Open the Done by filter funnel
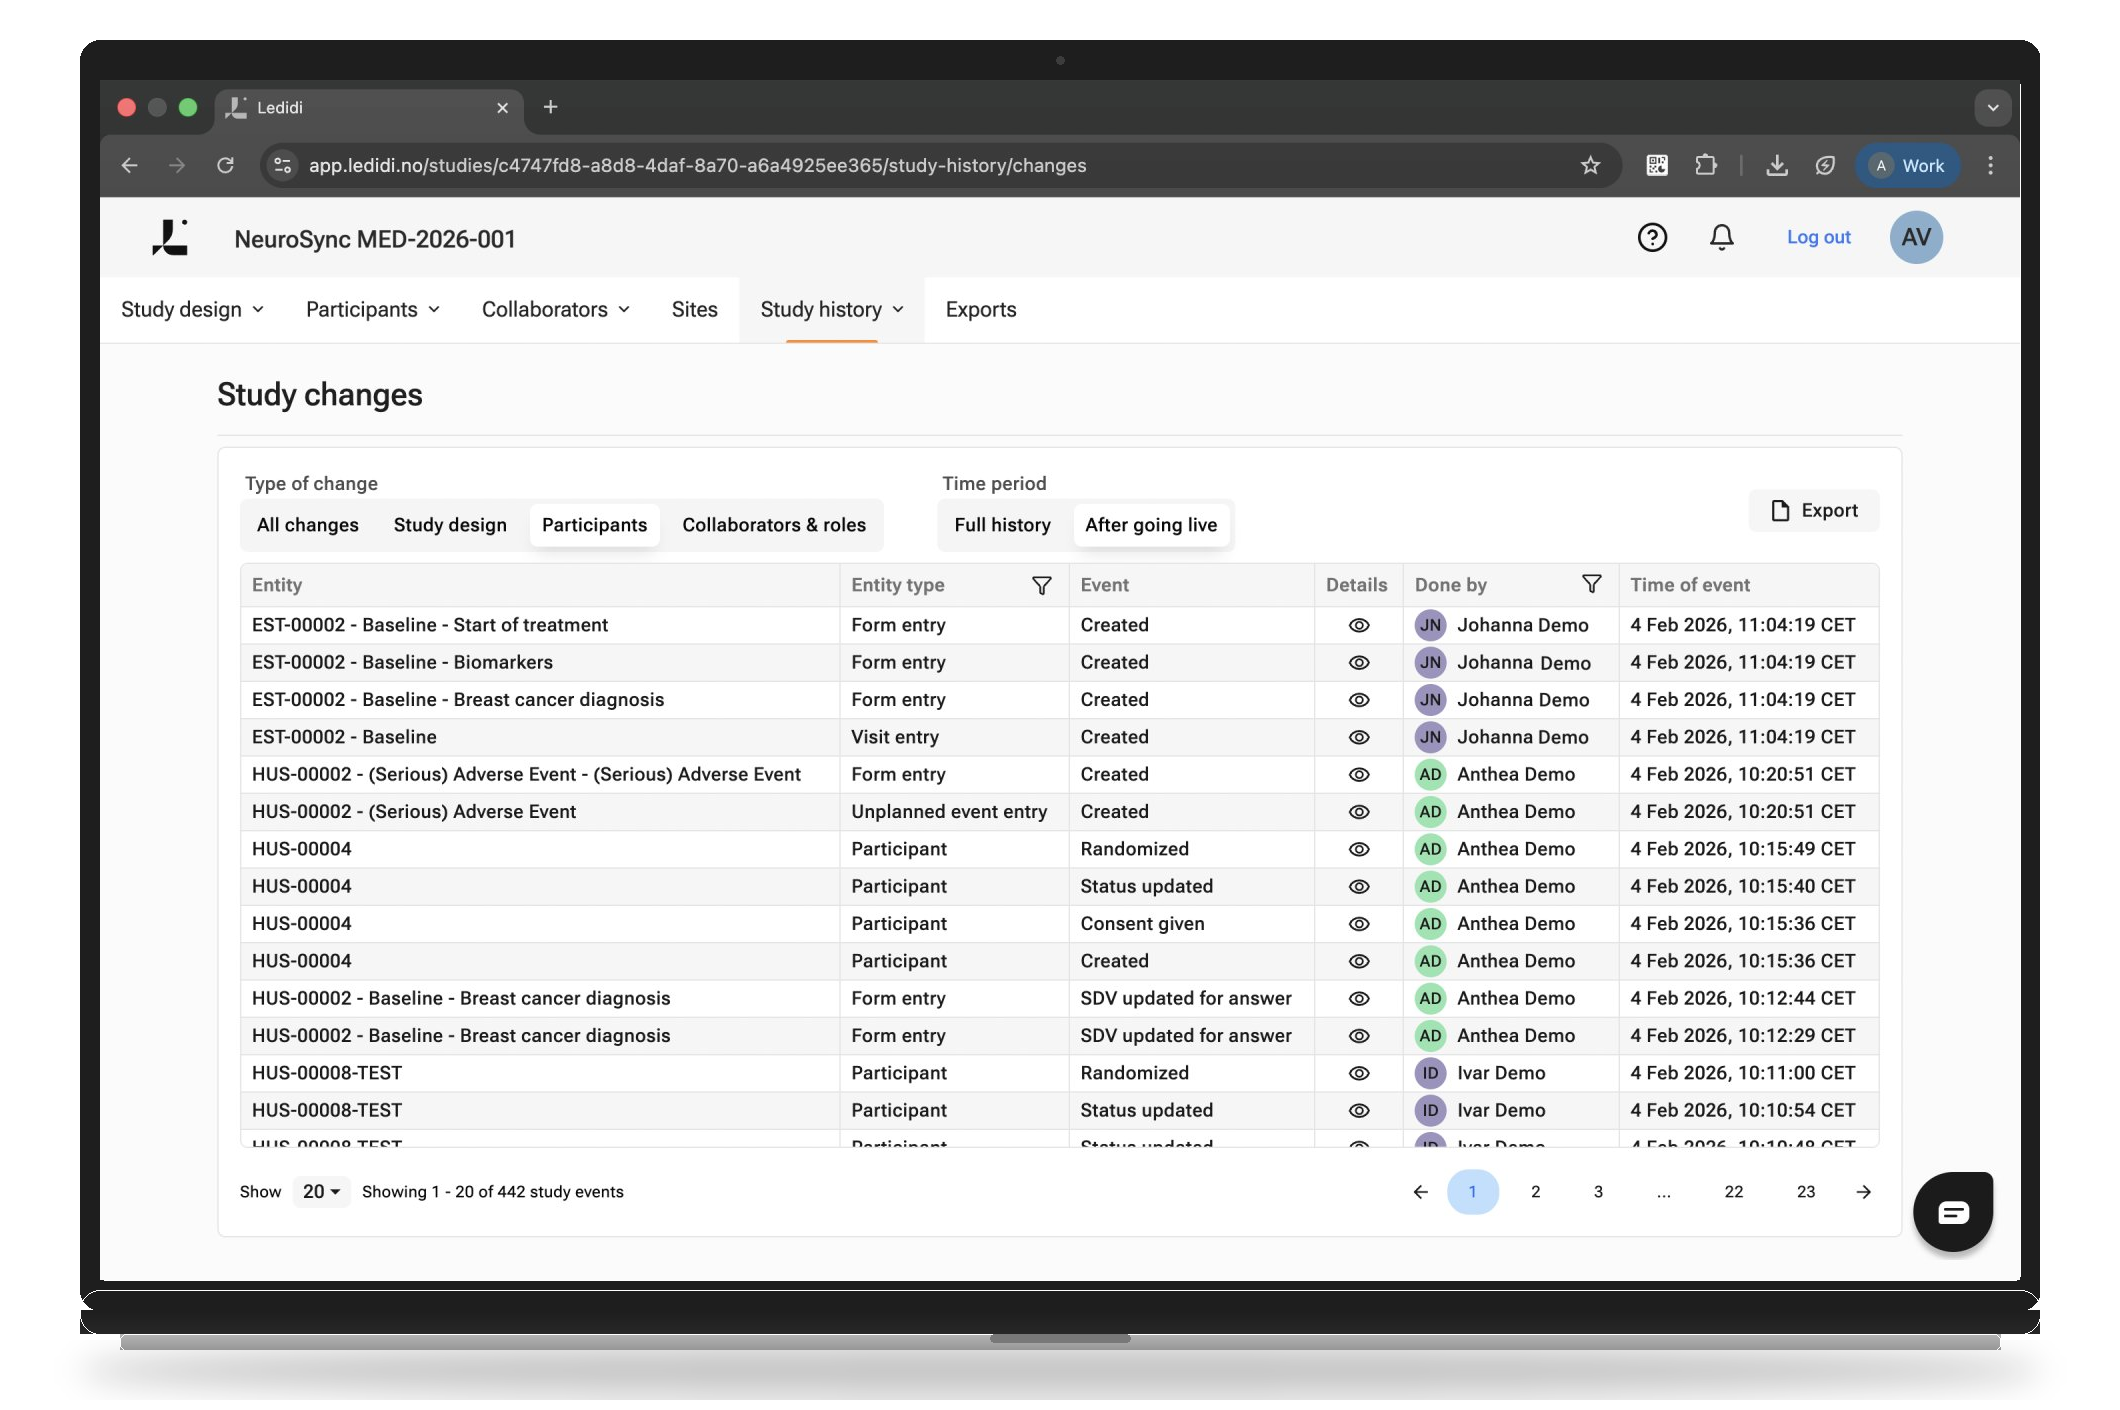The height and width of the screenshot is (1410, 2120). pyautogui.click(x=1591, y=584)
